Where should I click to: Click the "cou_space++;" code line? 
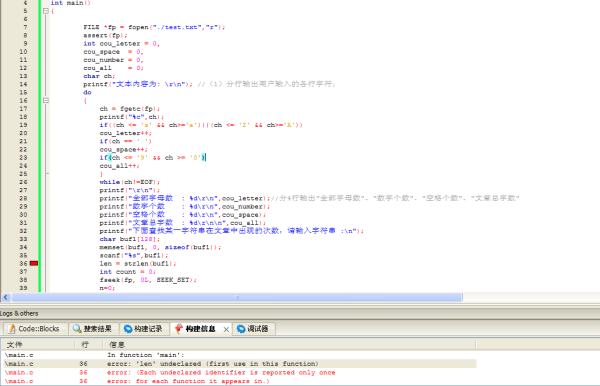click(x=123, y=150)
